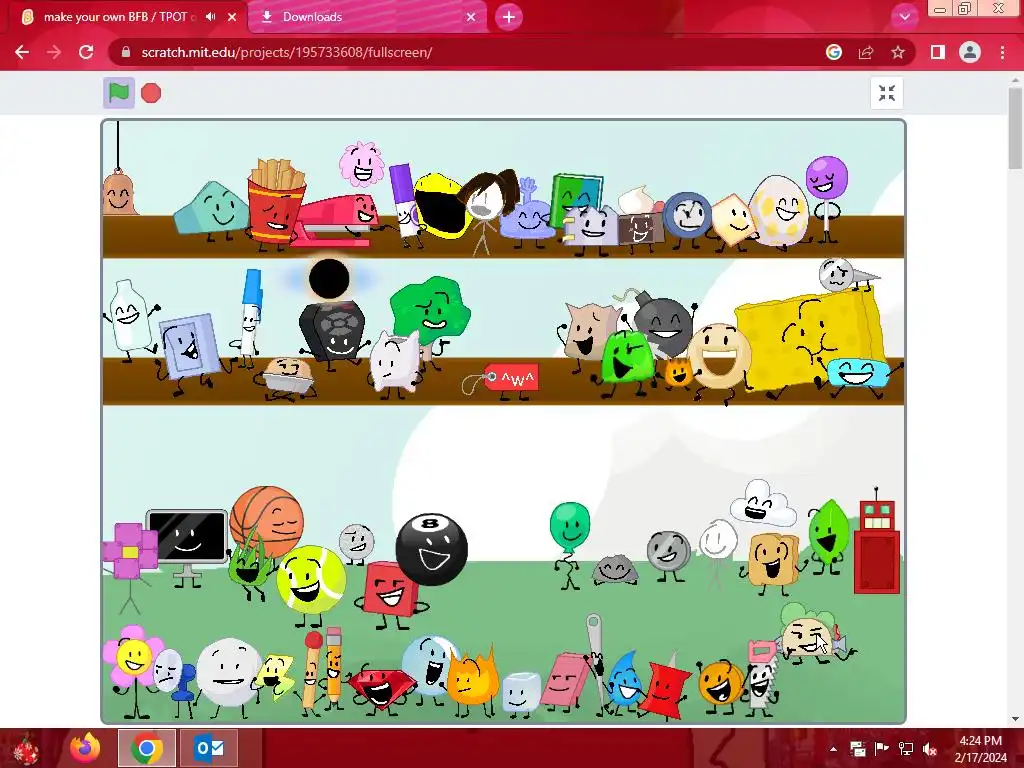Go back with the browser back arrow
Image resolution: width=1024 pixels, height=768 pixels.
22,52
